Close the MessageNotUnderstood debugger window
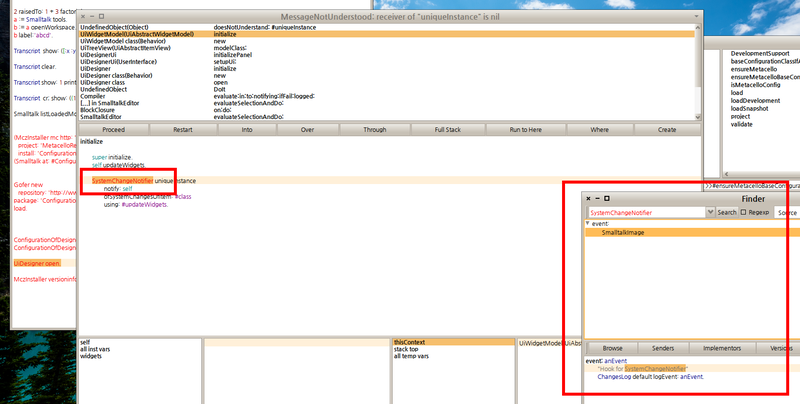Screen dimensions: 800x404 [83, 18]
